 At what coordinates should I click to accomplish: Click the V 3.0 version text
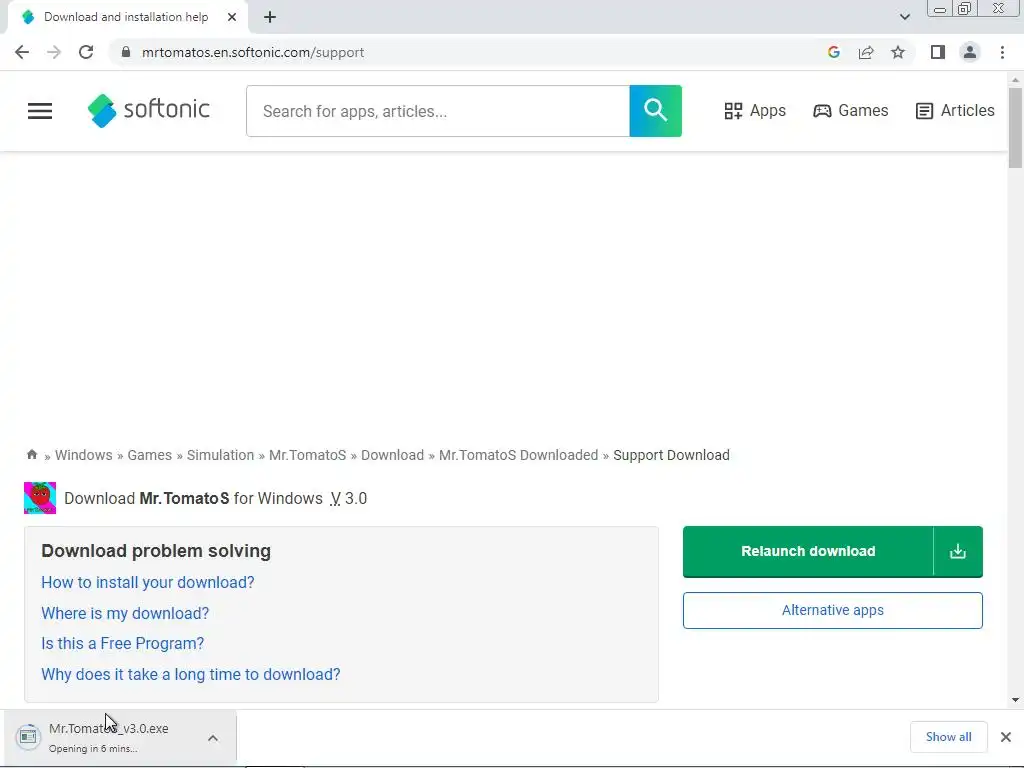click(x=348, y=499)
